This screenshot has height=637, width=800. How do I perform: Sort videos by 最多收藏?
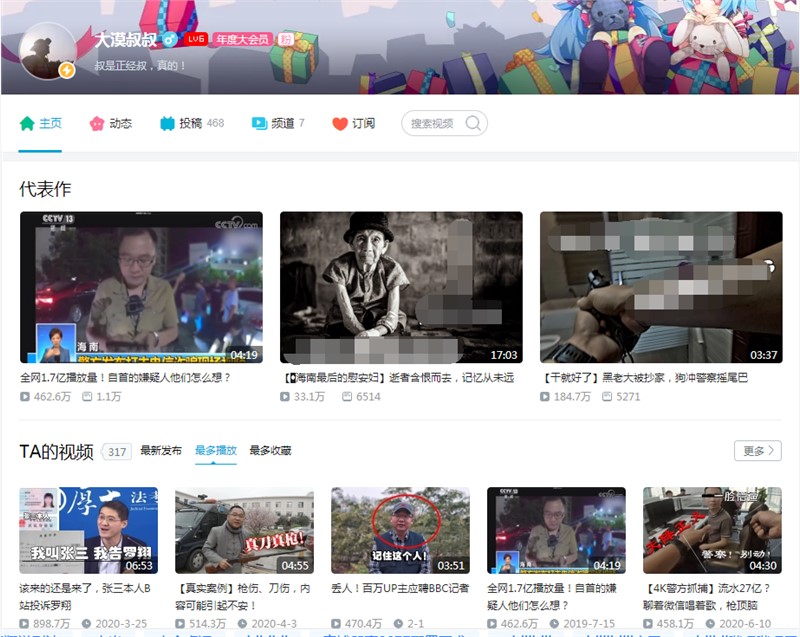270,451
